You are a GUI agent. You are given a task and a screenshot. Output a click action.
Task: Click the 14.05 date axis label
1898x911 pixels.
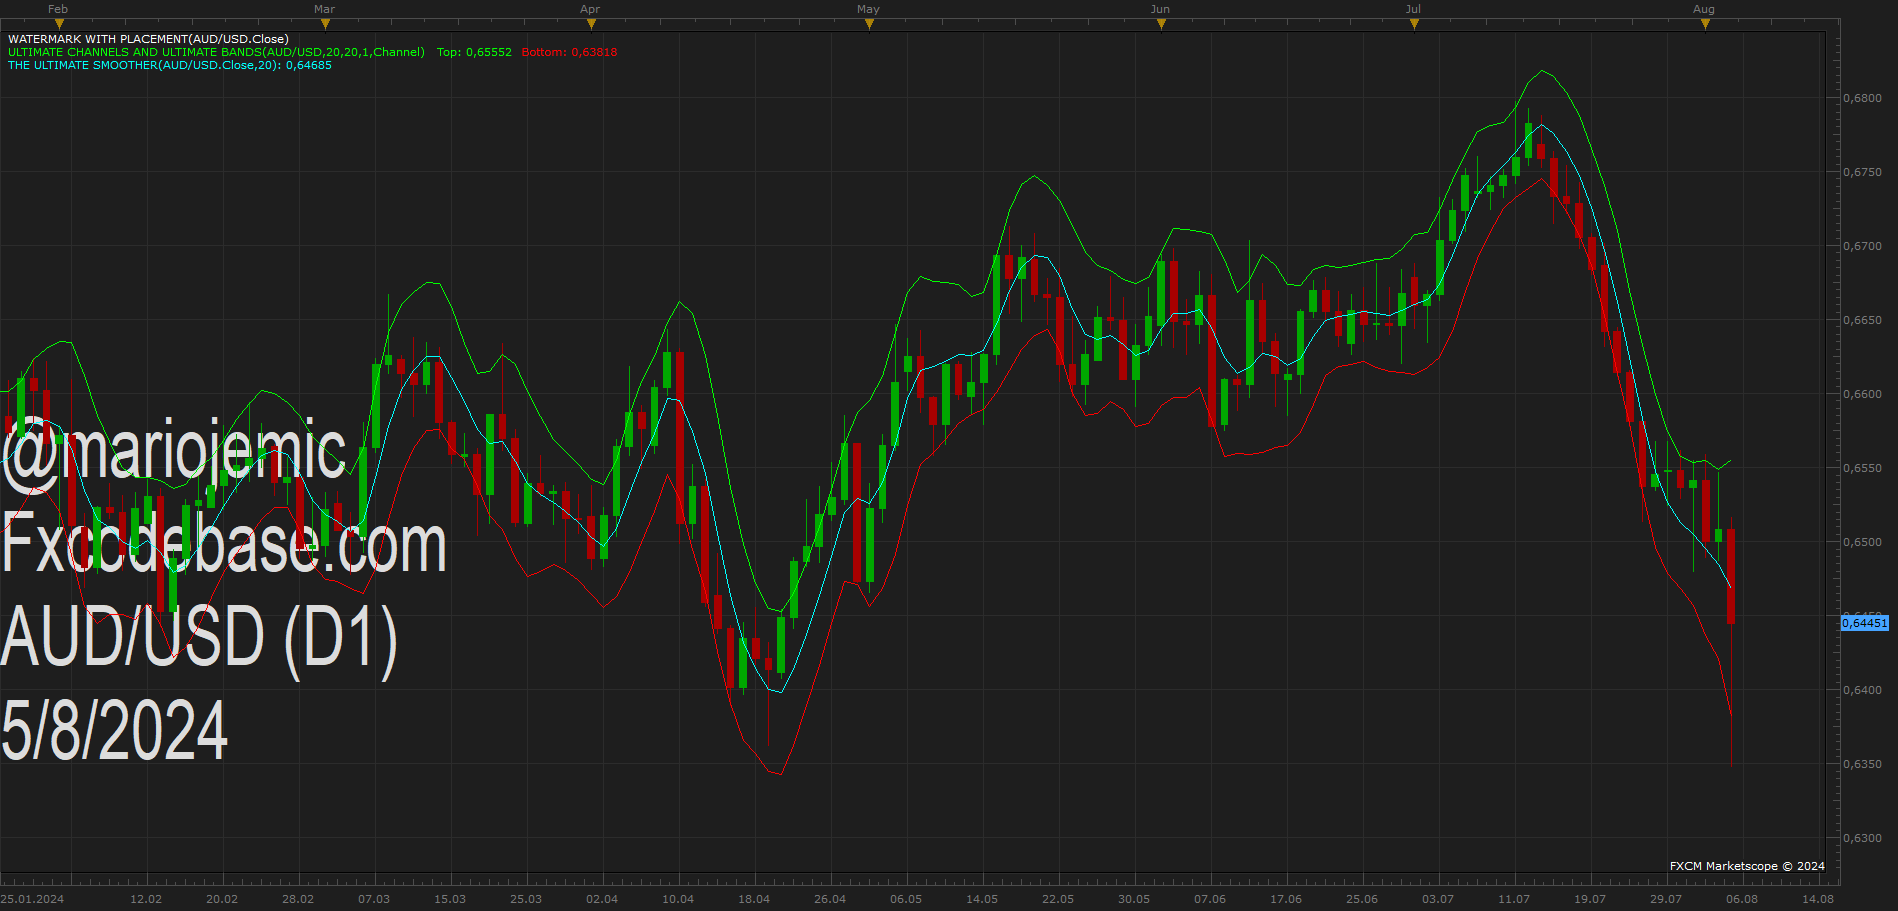coord(982,899)
